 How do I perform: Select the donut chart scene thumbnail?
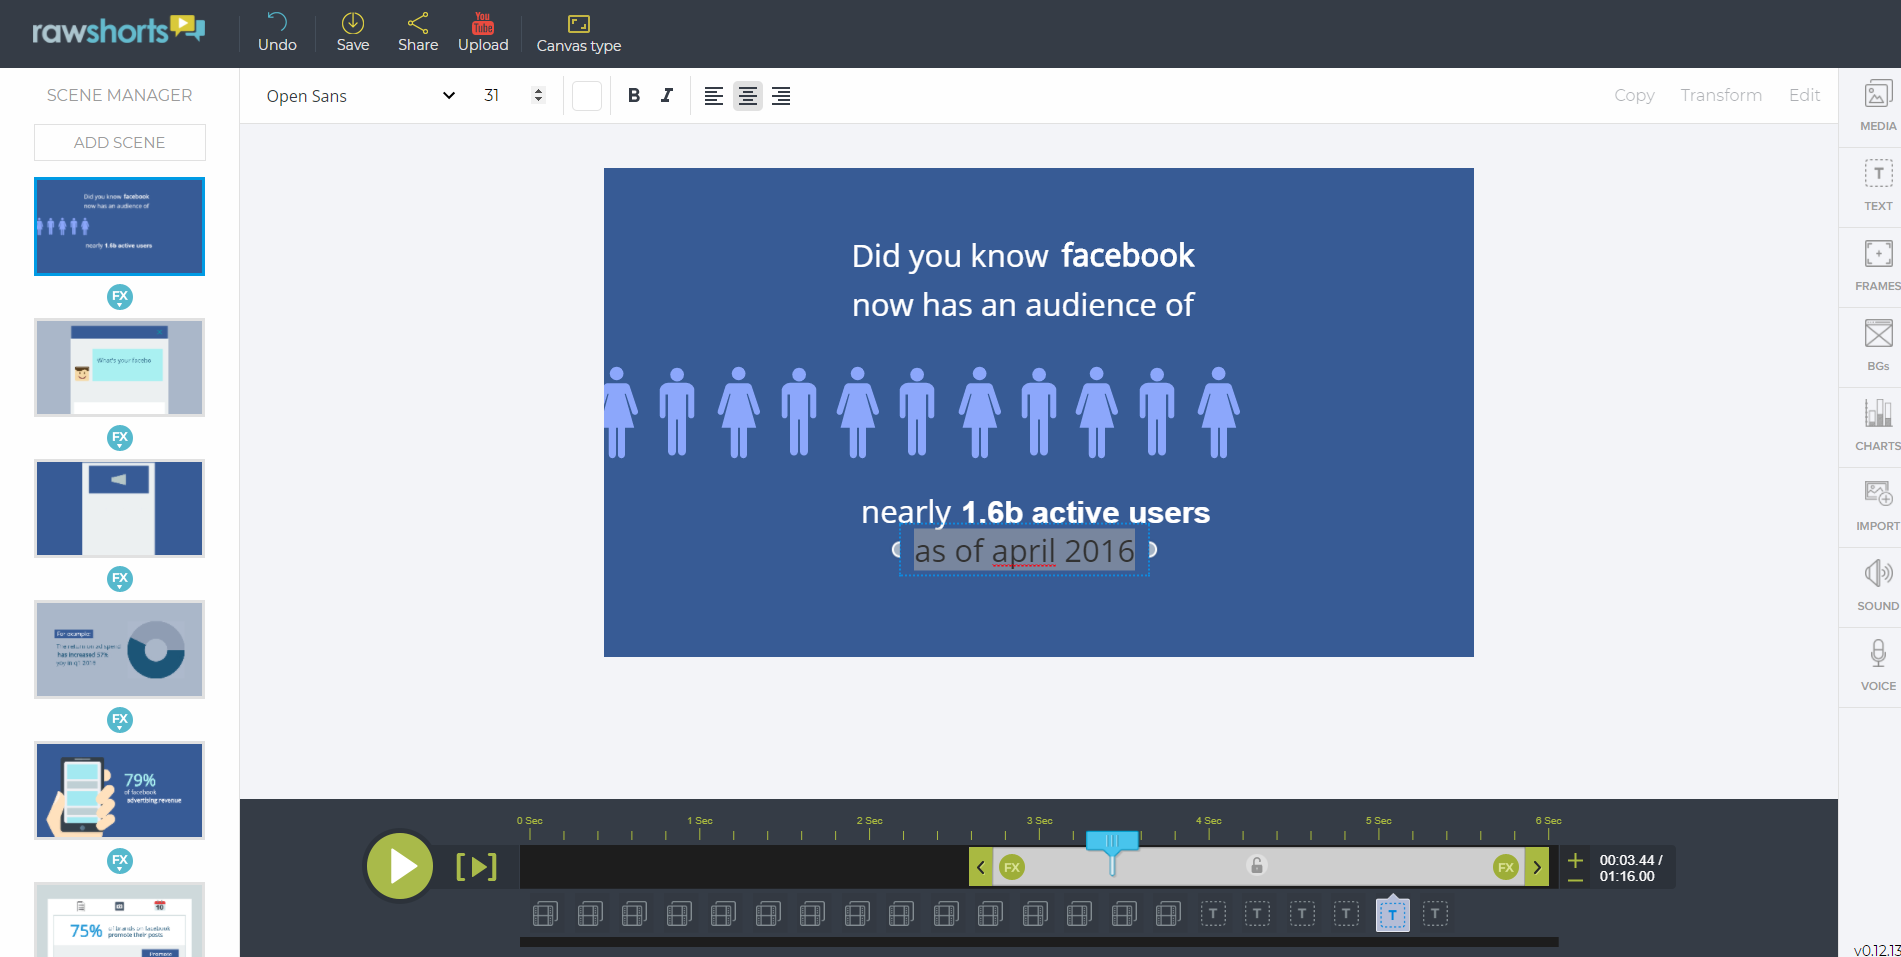tap(120, 650)
